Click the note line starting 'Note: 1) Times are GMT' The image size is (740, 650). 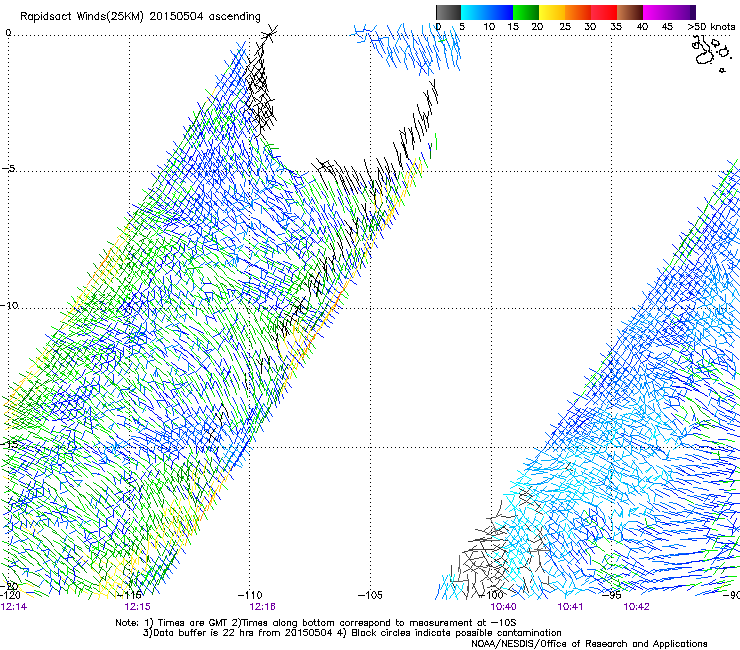point(316,623)
